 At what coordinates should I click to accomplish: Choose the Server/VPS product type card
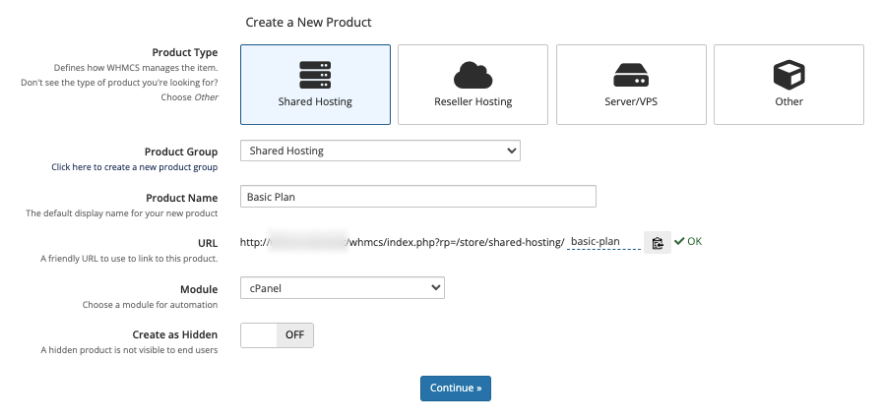631,84
